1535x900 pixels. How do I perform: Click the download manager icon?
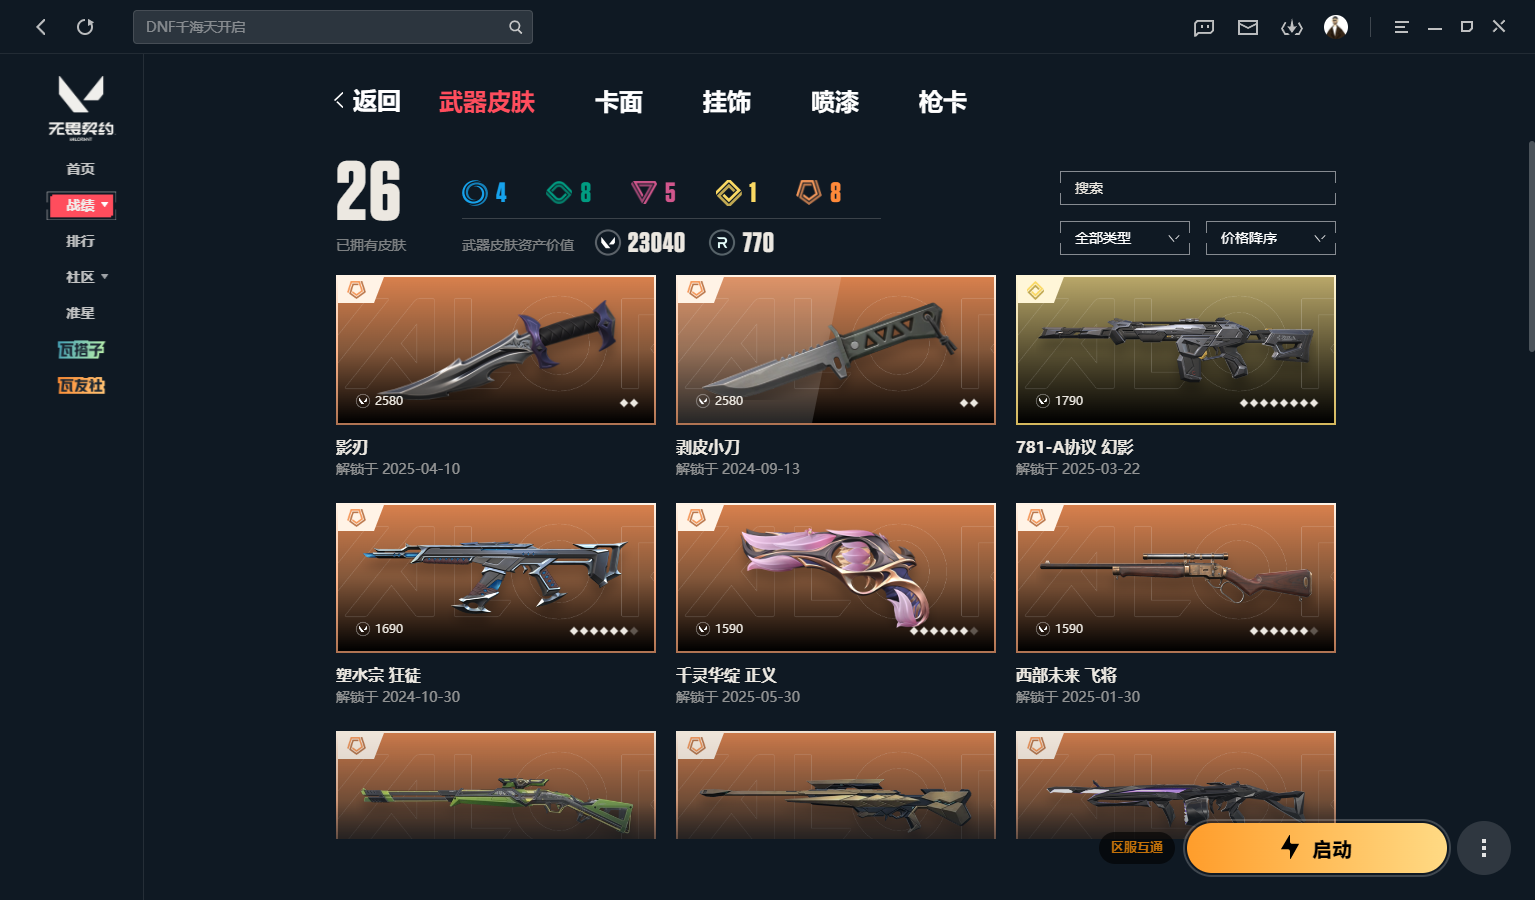[x=1292, y=27]
